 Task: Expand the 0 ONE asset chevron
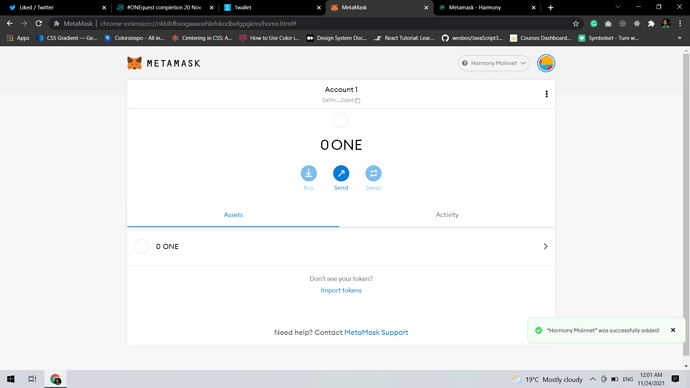[x=545, y=246]
